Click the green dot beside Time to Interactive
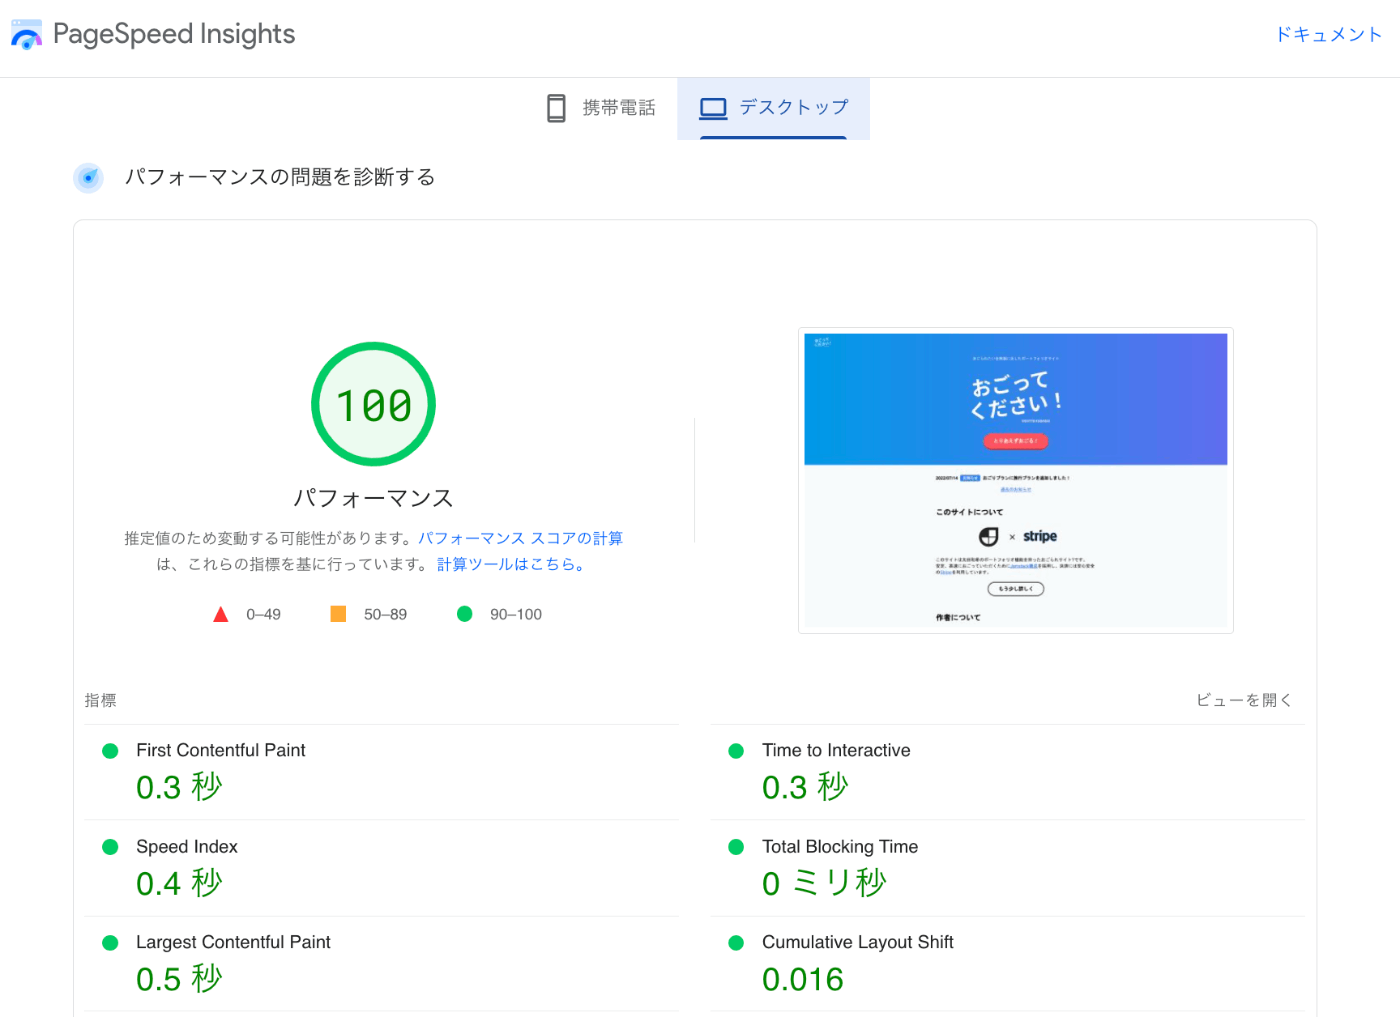This screenshot has width=1400, height=1017. coord(736,751)
